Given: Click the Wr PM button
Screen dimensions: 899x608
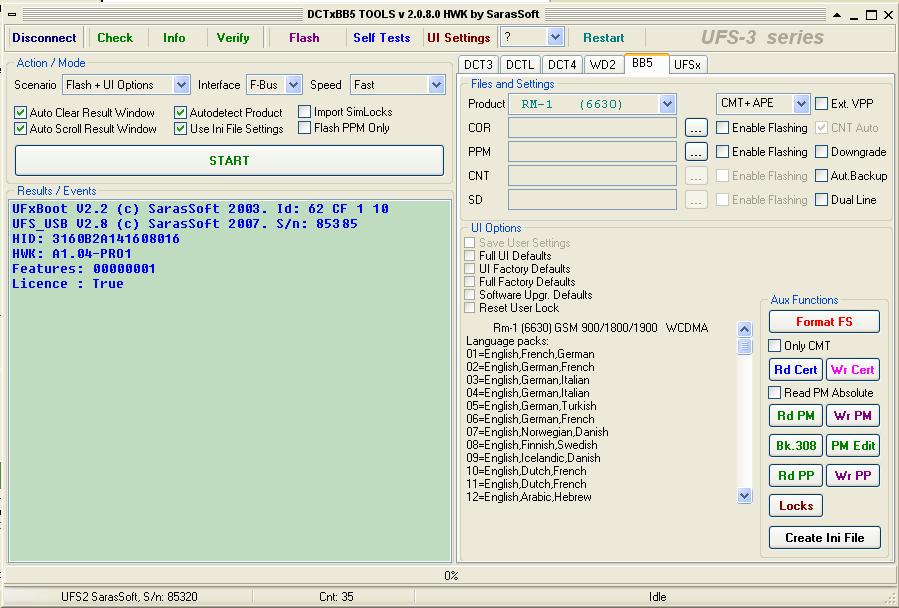Looking at the screenshot, I should [853, 416].
